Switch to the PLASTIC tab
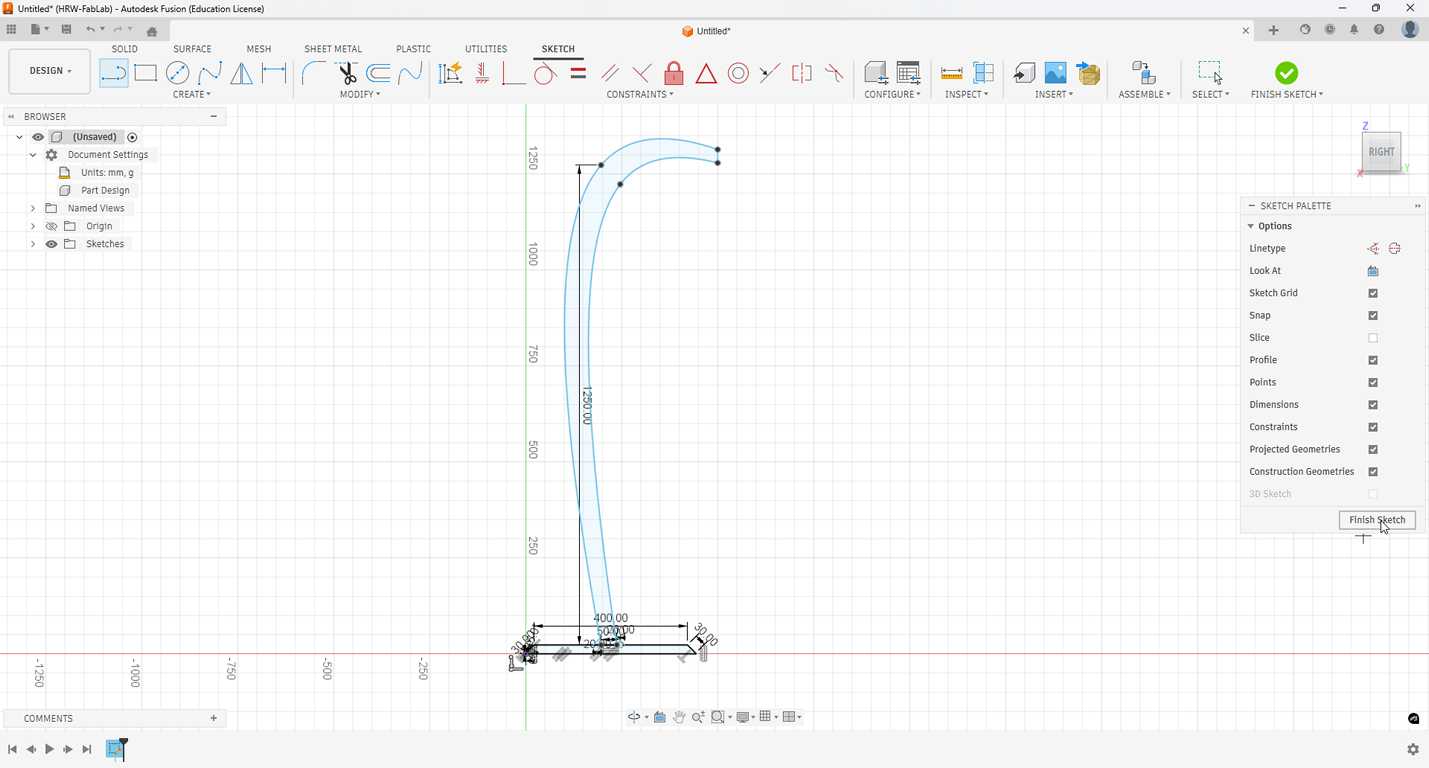This screenshot has height=768, width=1429. [x=414, y=49]
